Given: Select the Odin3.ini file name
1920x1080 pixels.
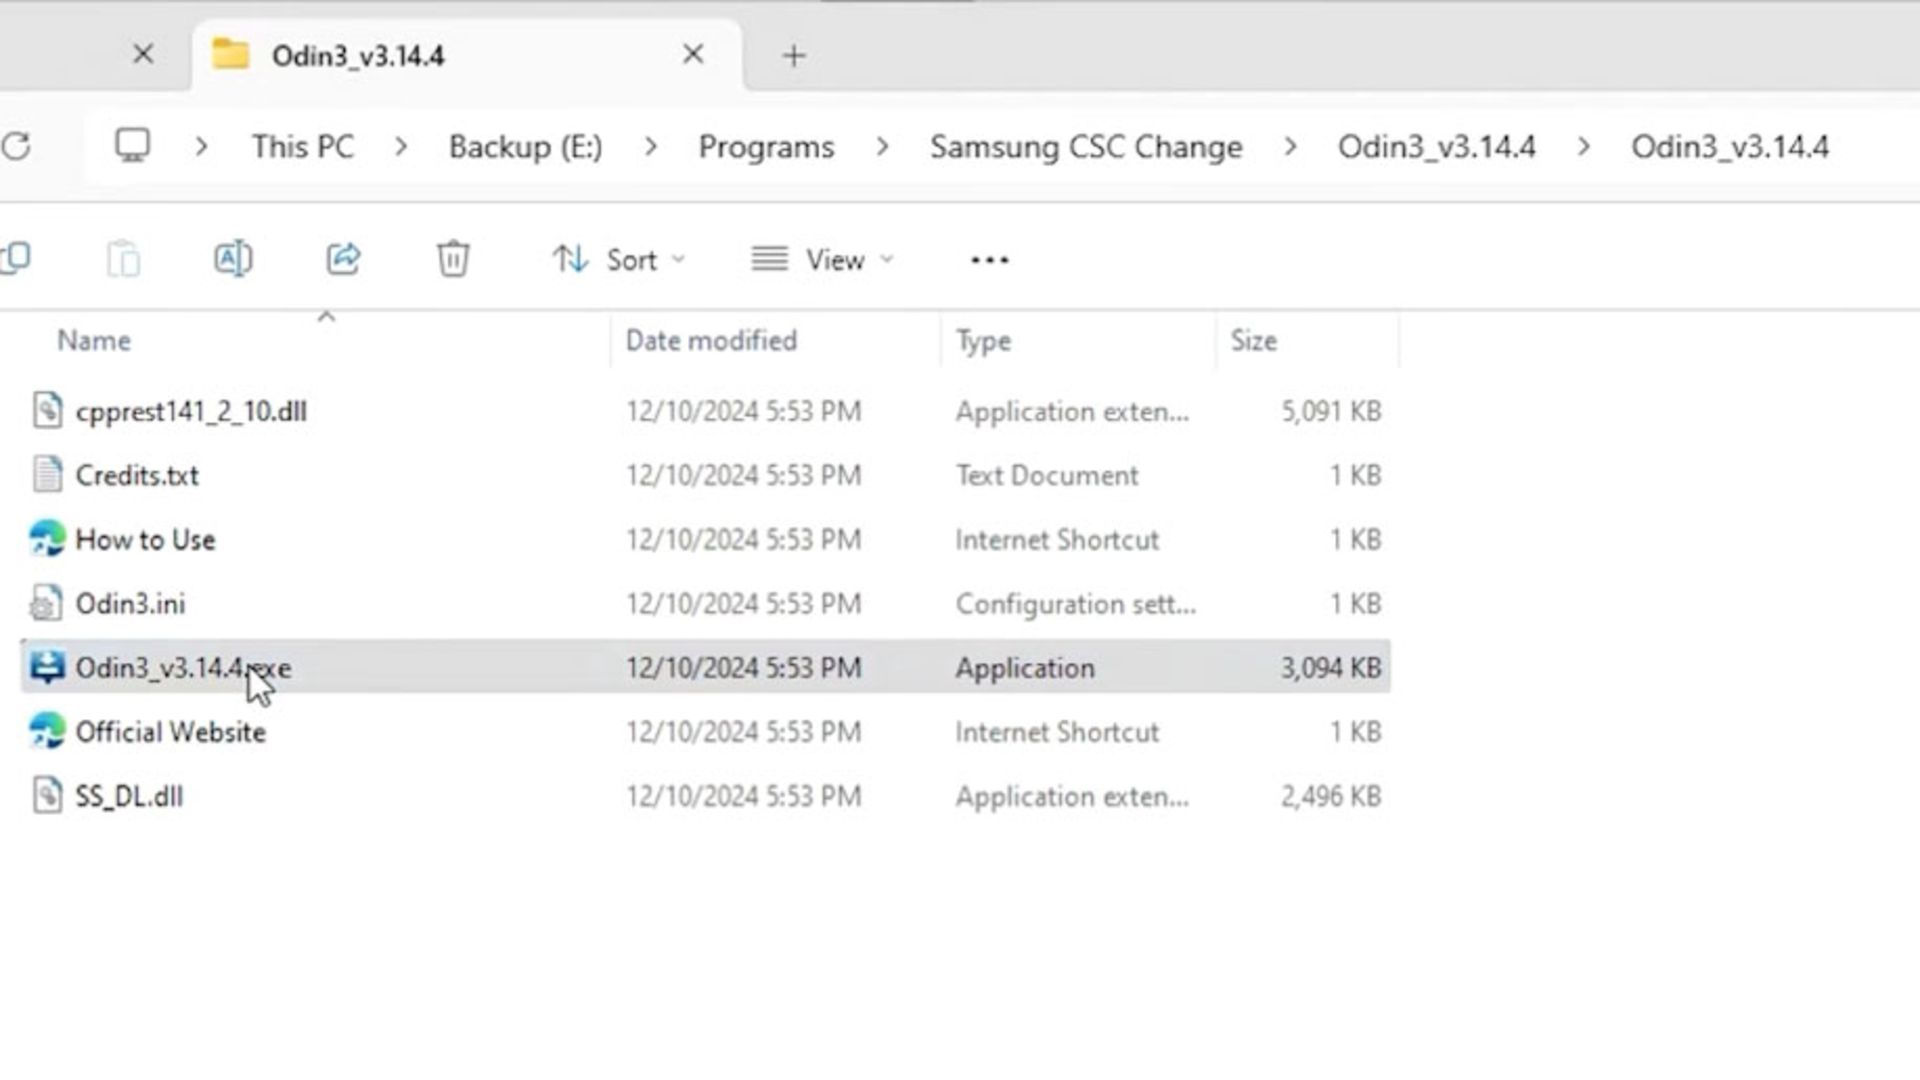Looking at the screenshot, I should click(130, 603).
